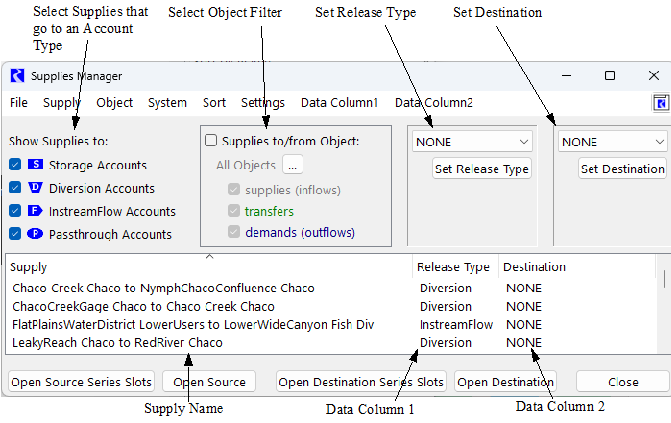Click the InstreamFlow Accounts F icon
671x423 pixels.
pos(35,211)
